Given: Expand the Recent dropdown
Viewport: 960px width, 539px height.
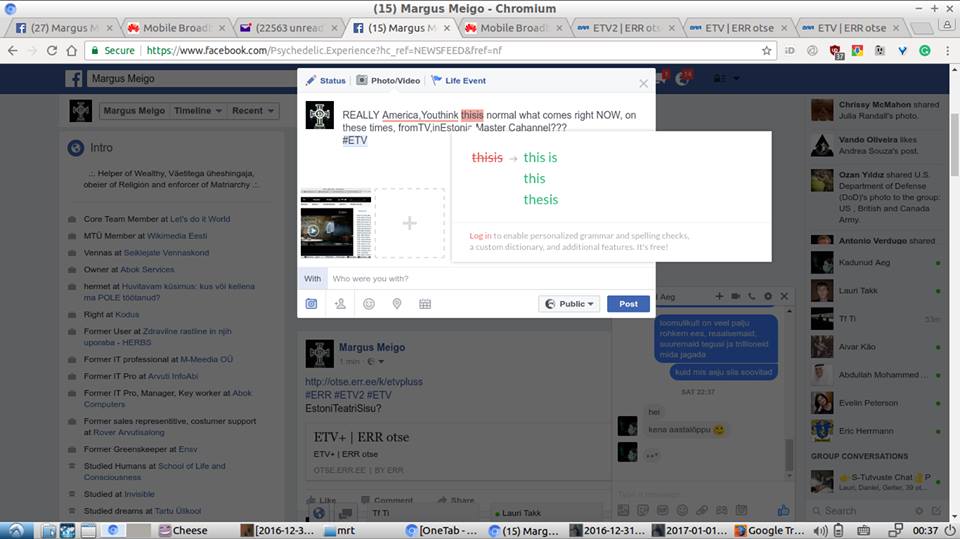Looking at the screenshot, I should coord(253,111).
